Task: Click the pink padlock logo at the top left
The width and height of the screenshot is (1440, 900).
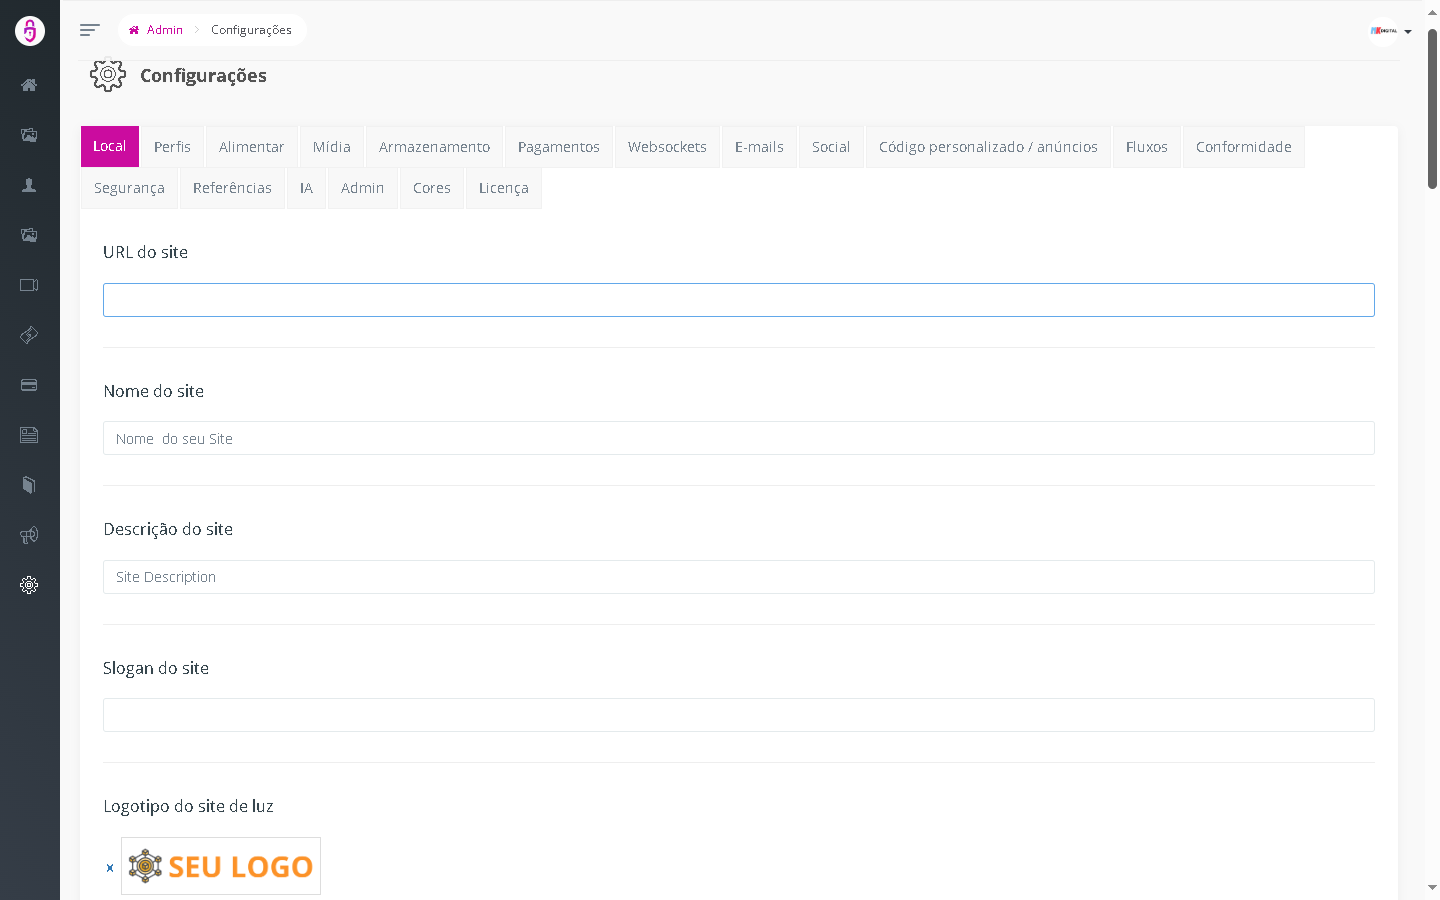Action: [x=30, y=31]
